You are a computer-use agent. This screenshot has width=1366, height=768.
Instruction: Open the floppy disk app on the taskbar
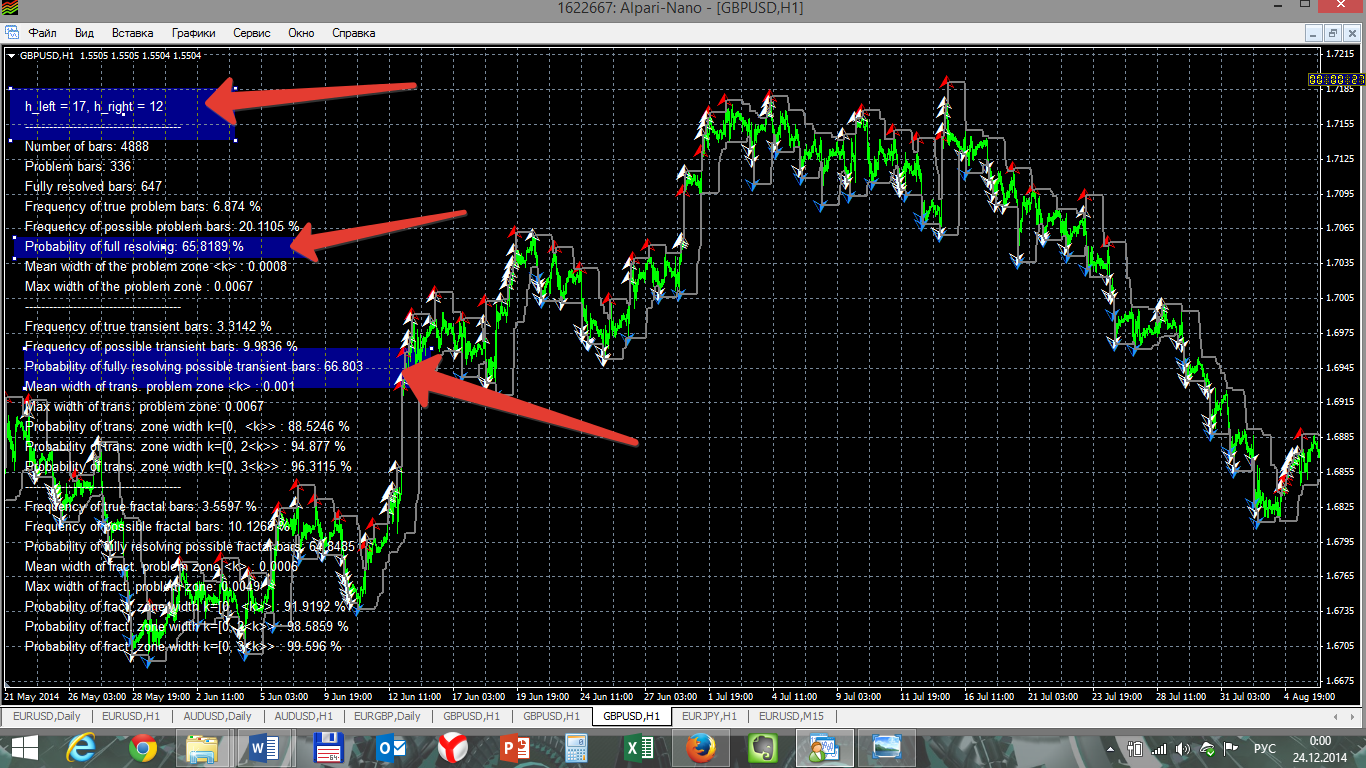point(330,748)
